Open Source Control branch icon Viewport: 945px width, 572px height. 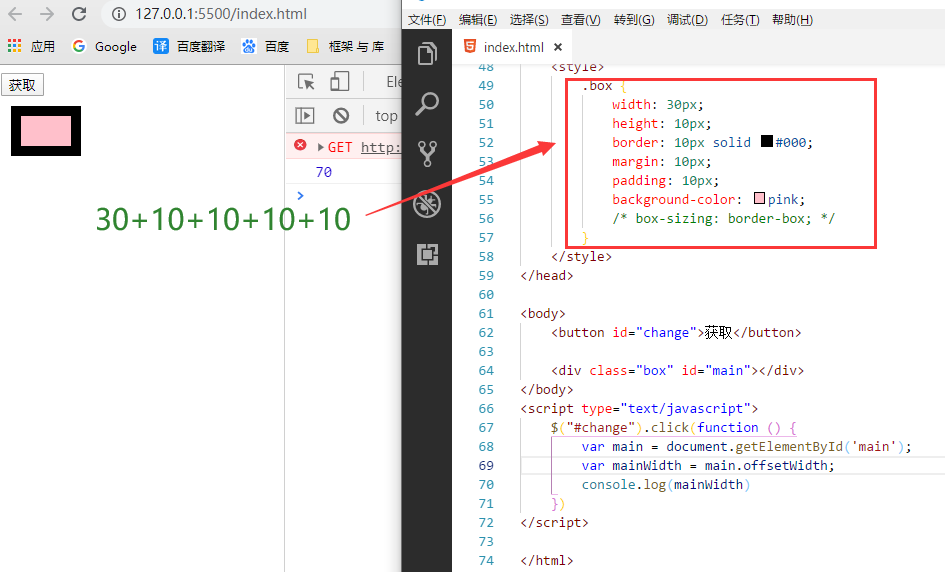pos(427,154)
